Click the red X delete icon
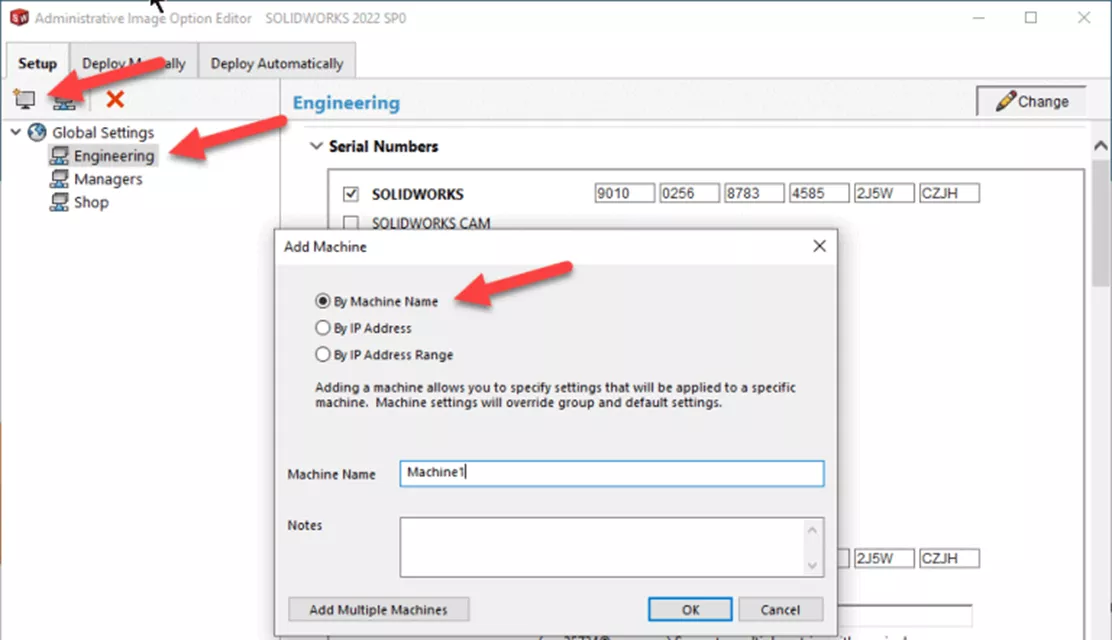 115,99
